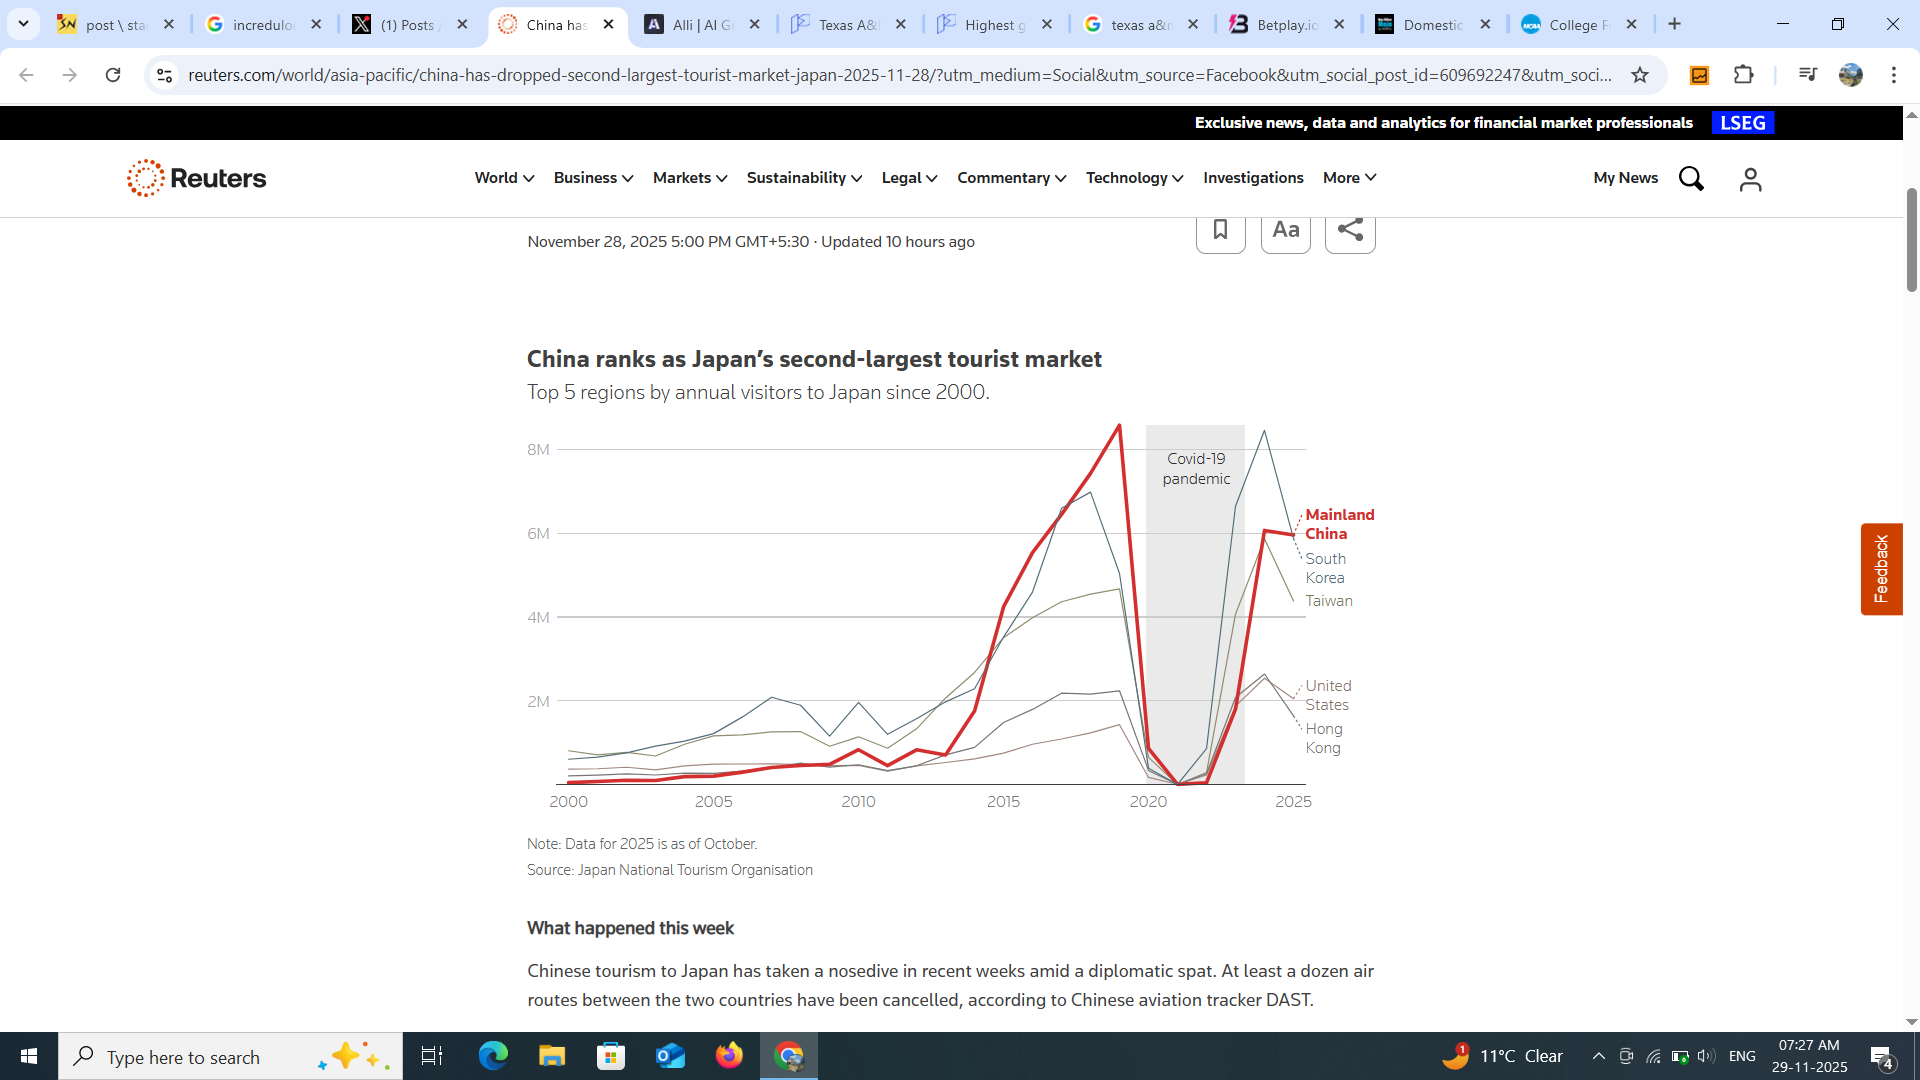Expand the World navigation dropdown
The width and height of the screenshot is (1920, 1080).
pyautogui.click(x=504, y=178)
